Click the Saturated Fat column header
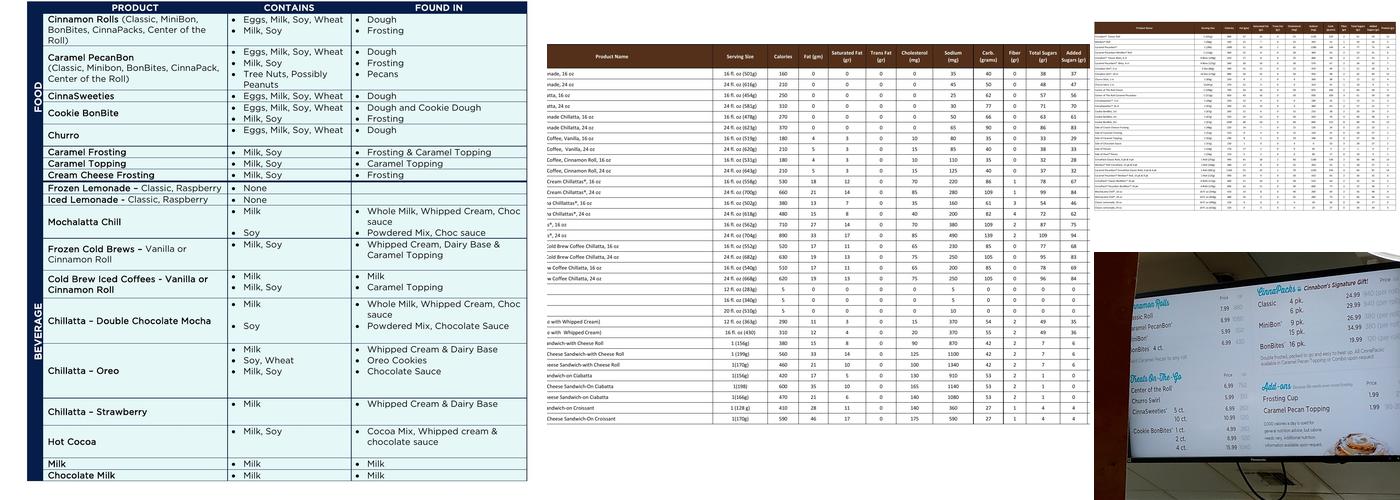Screen dimensions: 1400x500 (848, 57)
